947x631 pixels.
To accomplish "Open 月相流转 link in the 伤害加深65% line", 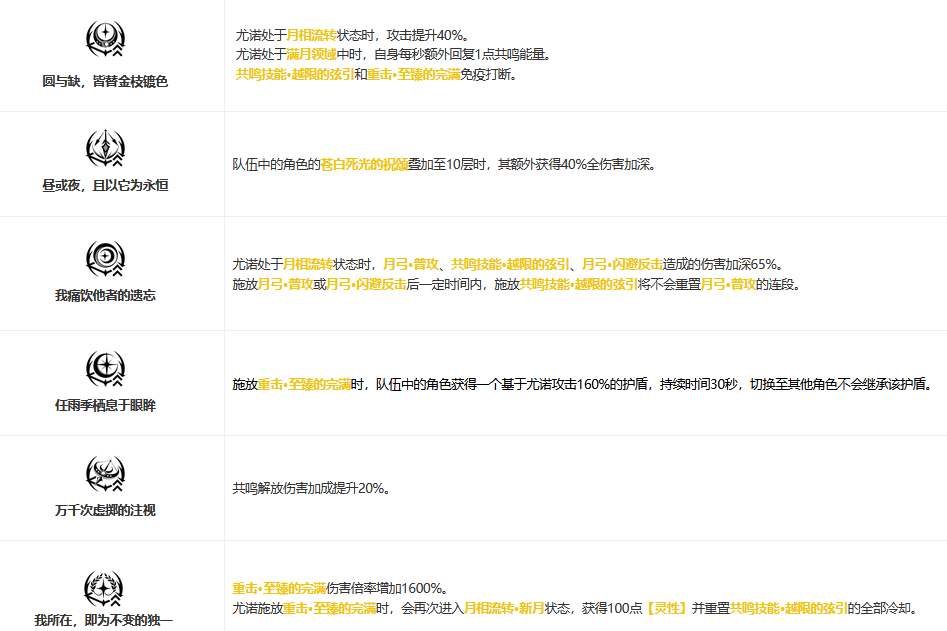I will point(308,264).
